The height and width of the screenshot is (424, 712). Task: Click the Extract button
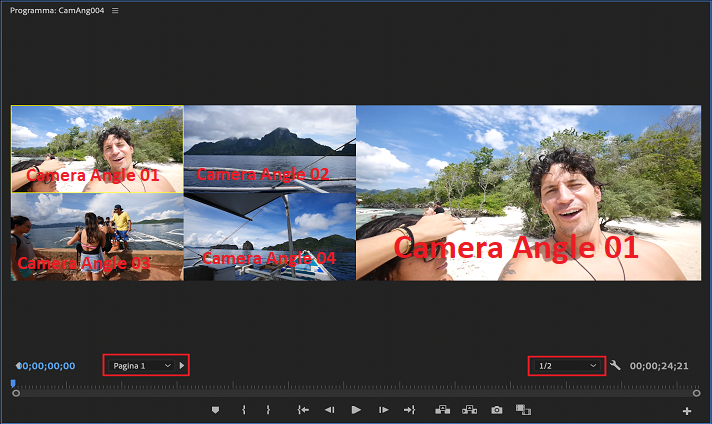pyautogui.click(x=470, y=410)
